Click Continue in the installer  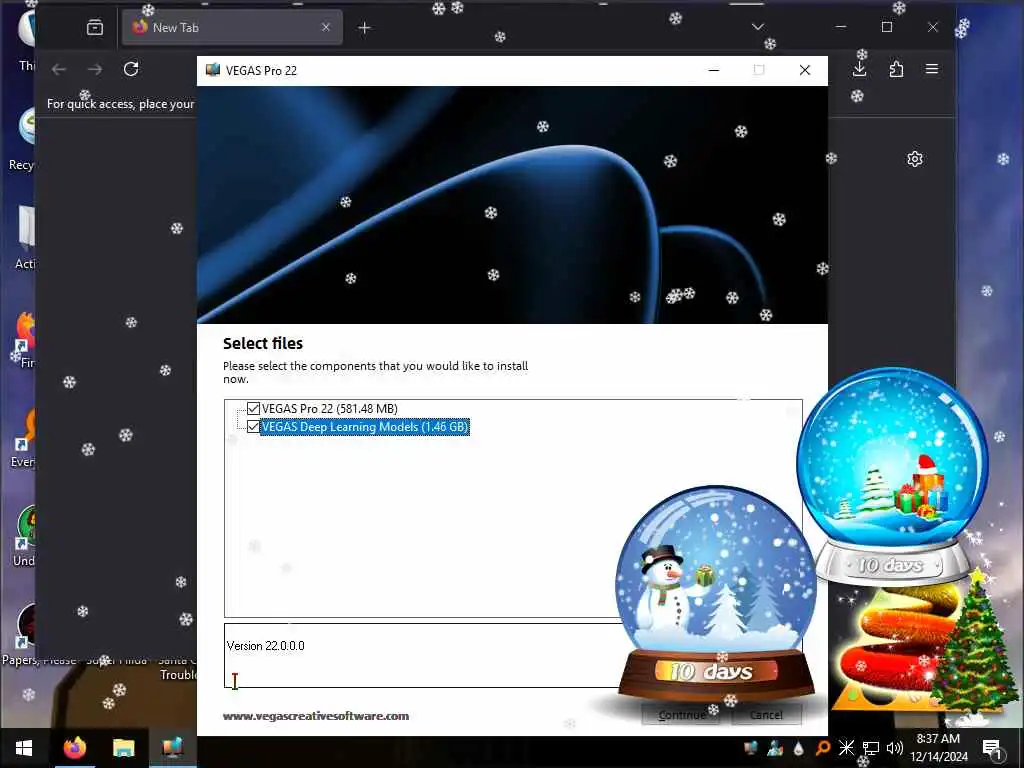680,714
